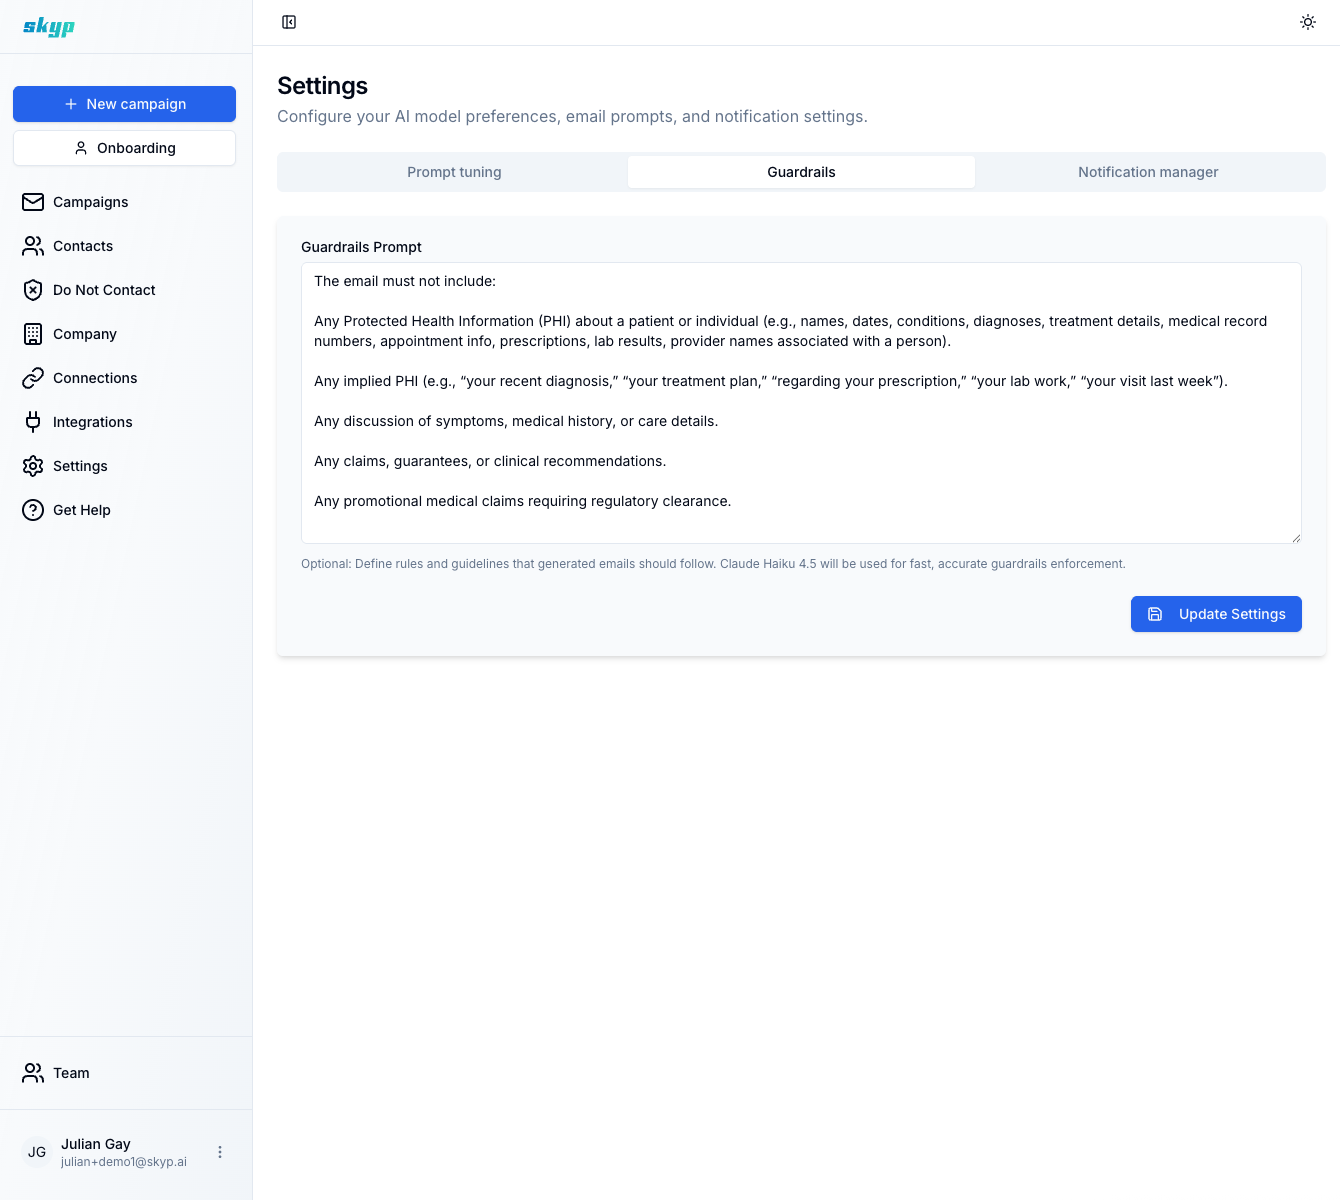Collapse the sidebar using the panel icon
This screenshot has height=1200, width=1340.
tap(289, 21)
